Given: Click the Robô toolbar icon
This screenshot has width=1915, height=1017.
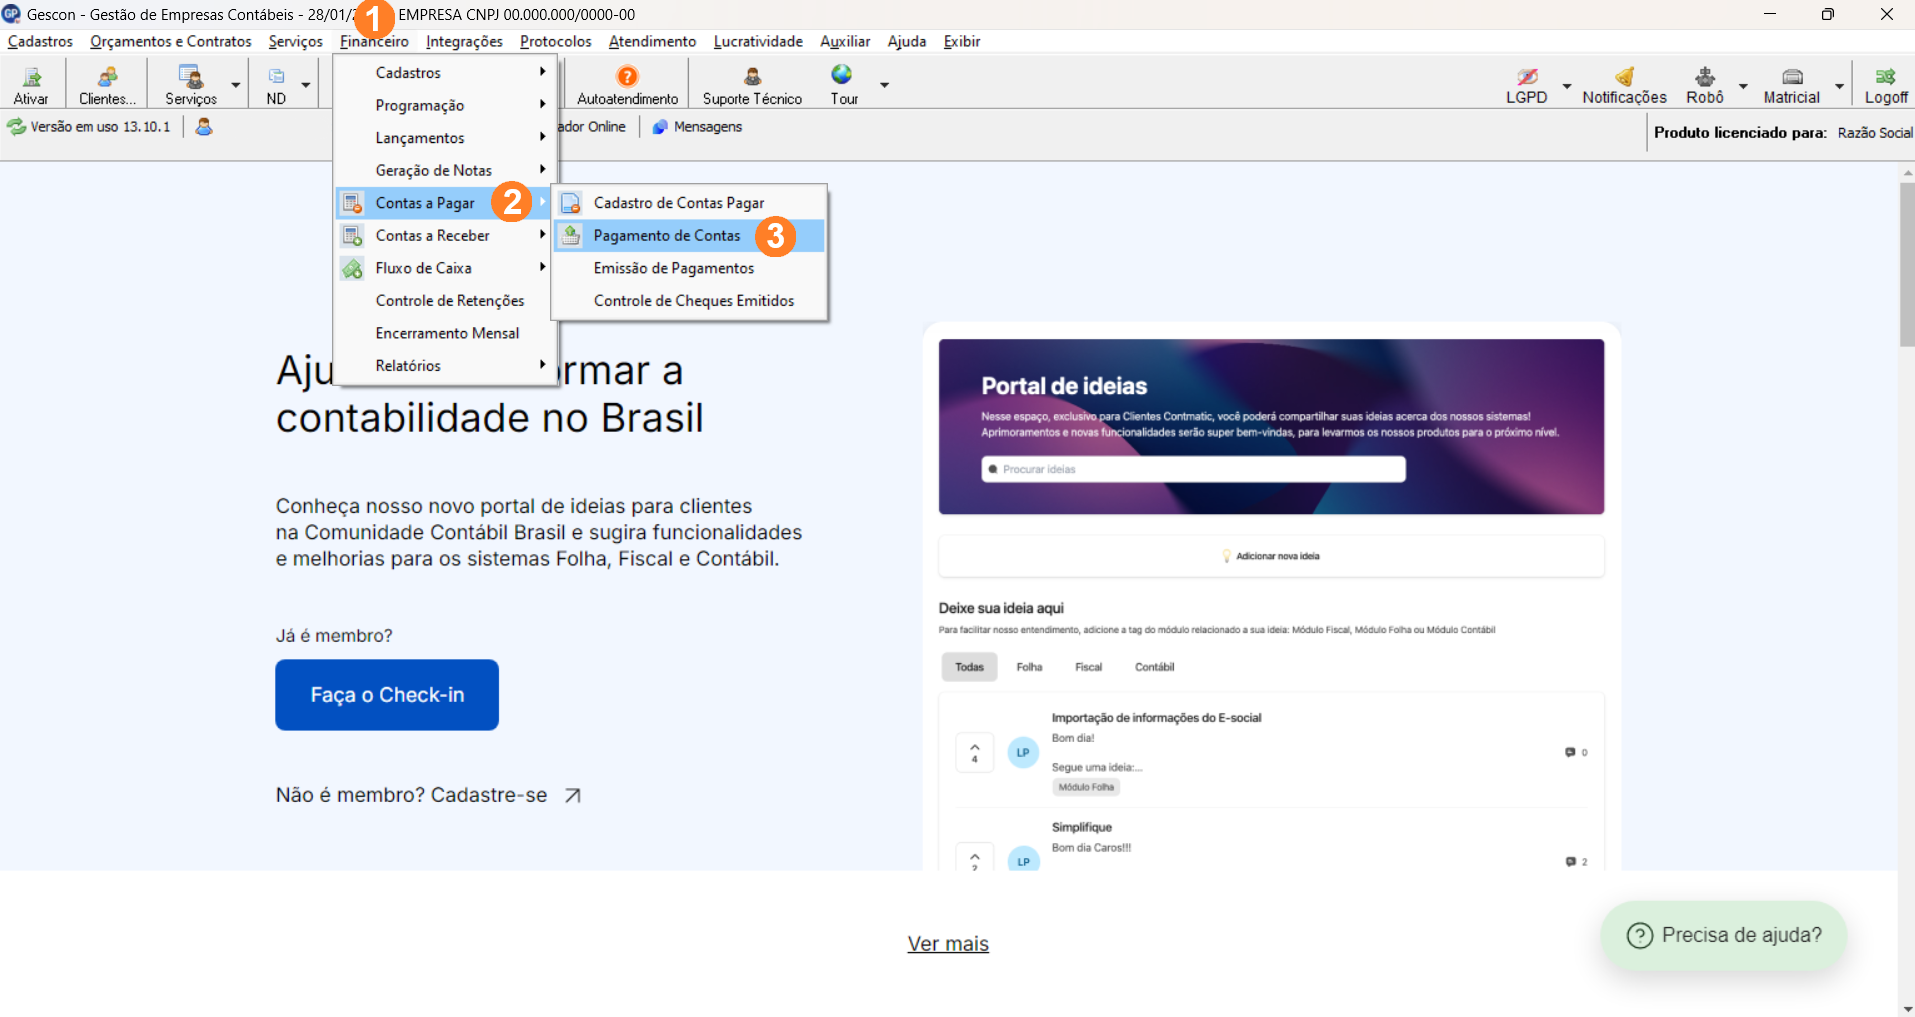Looking at the screenshot, I should pos(1705,76).
